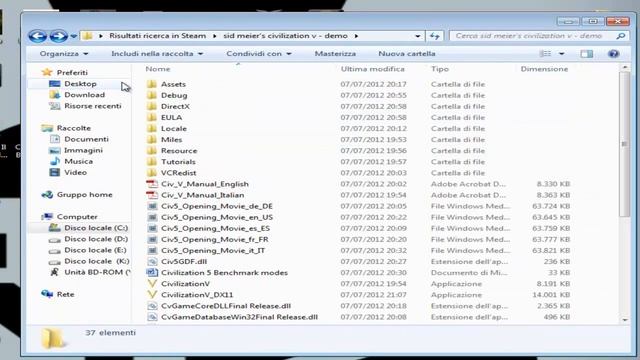The height and width of the screenshot is (360, 640).
Task: Open the Immagini library
Action: tap(83, 150)
